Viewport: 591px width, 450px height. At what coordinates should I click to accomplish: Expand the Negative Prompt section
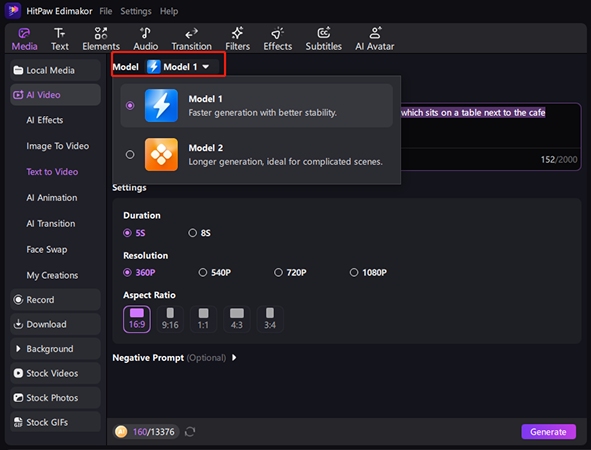[234, 357]
